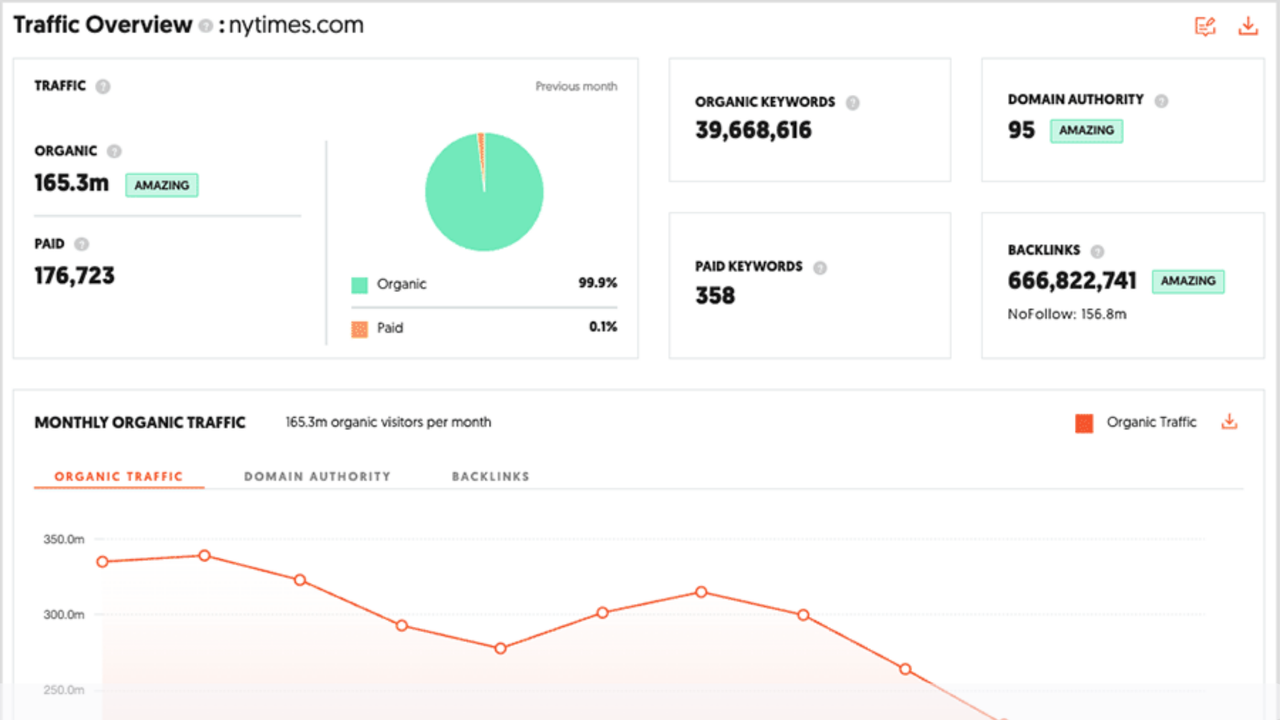1280x720 pixels.
Task: Open the help tooltip next to ORGANIC
Action: coord(114,152)
